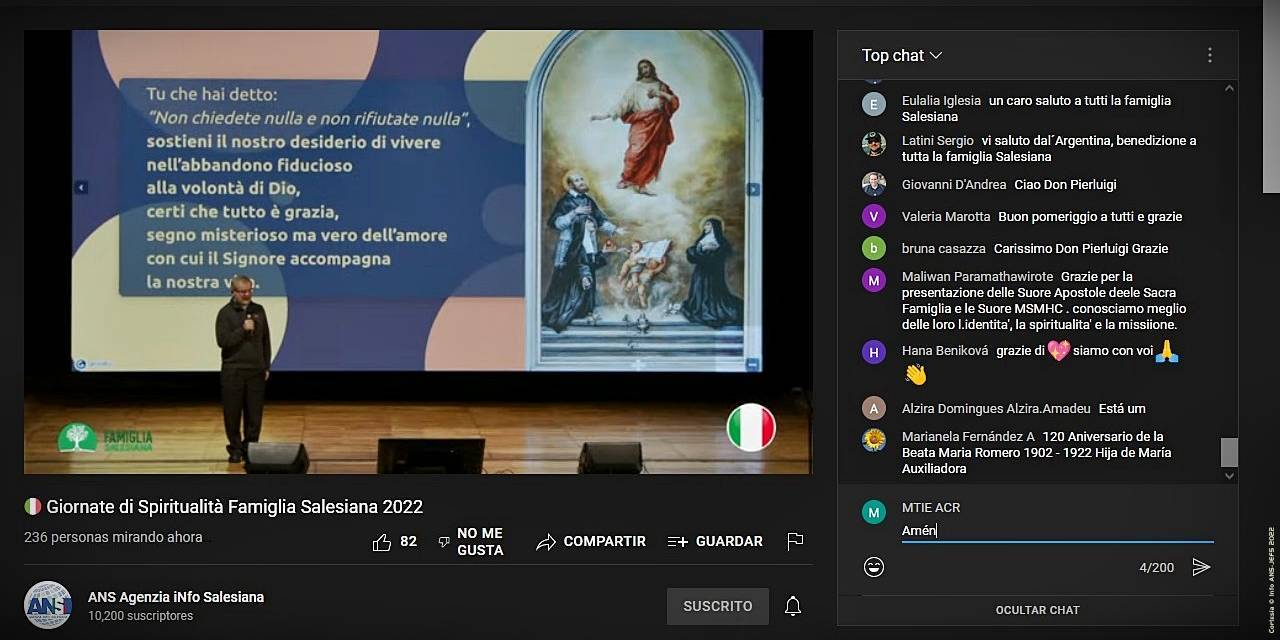
Task: Click the MTIE ACR name above input
Action: [931, 508]
